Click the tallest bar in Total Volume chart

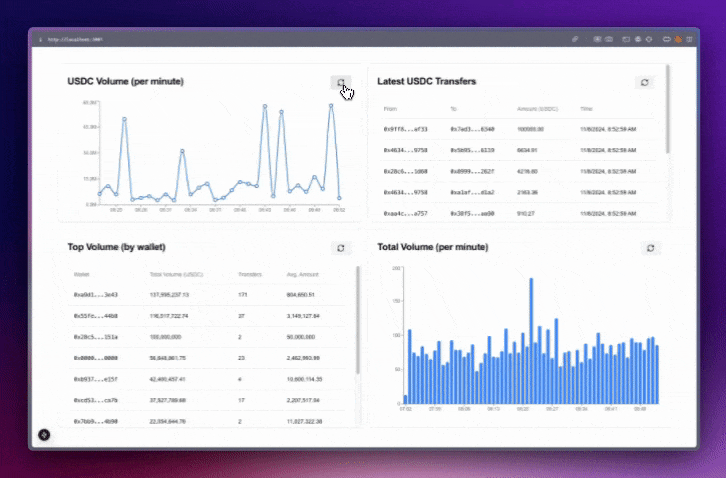[x=531, y=340]
